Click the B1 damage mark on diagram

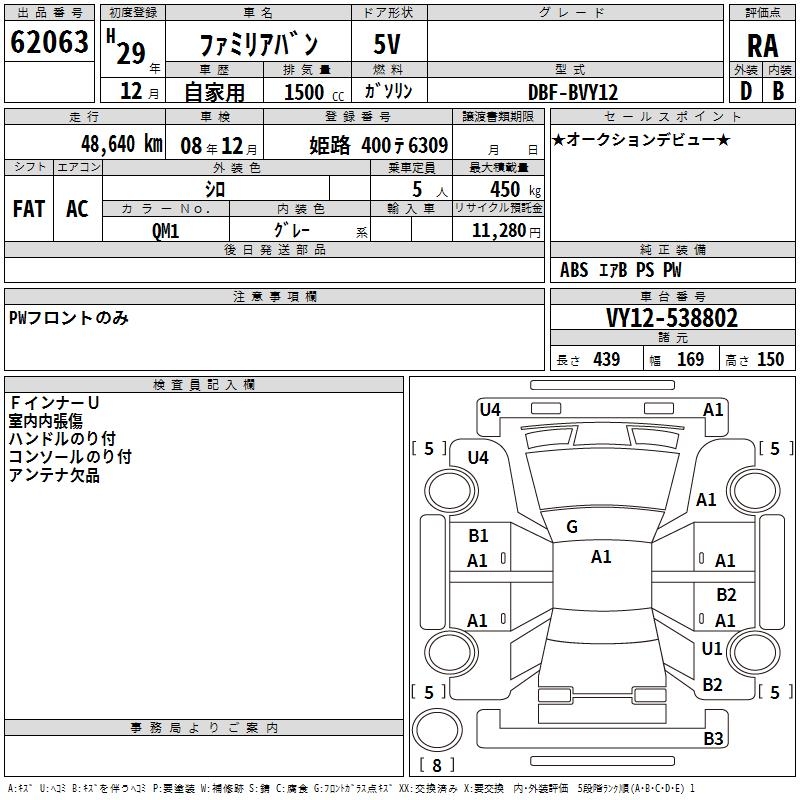point(478,536)
